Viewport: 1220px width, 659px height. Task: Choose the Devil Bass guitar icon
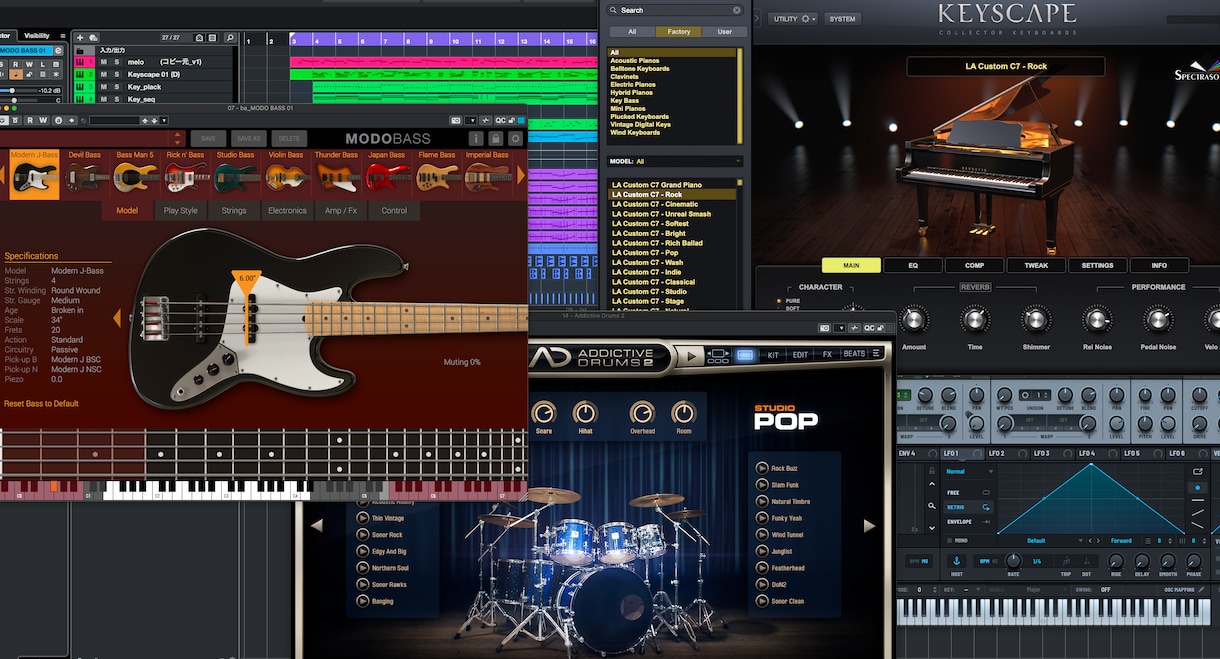(85, 178)
